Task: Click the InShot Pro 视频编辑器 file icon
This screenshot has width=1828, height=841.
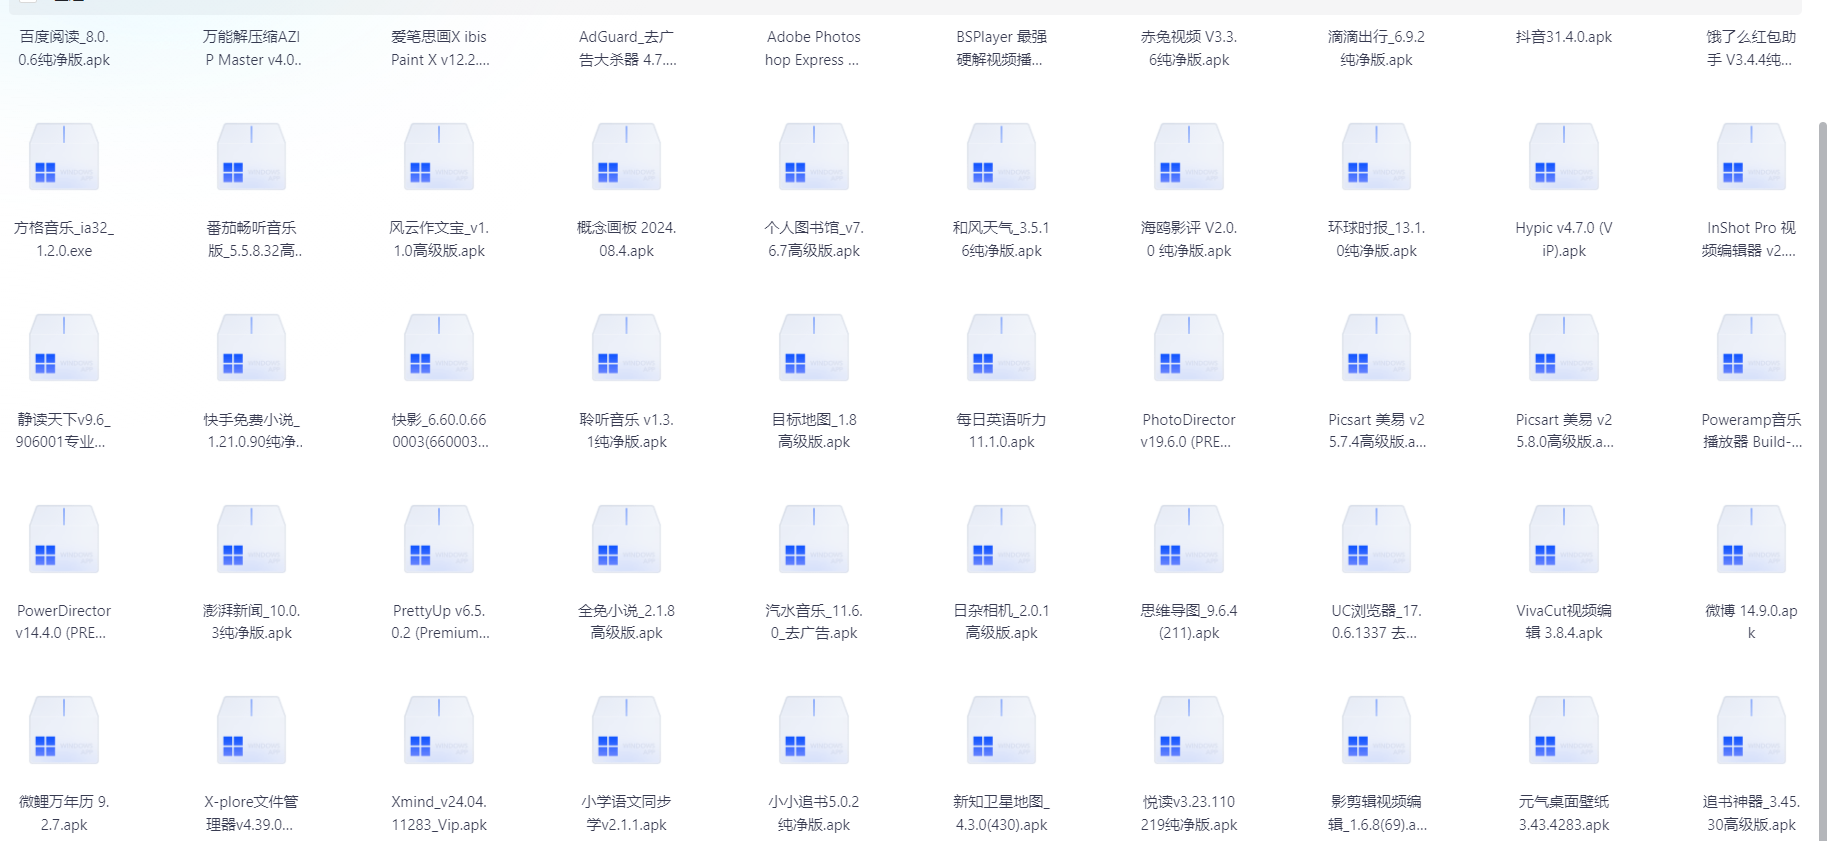Action: pyautogui.click(x=1751, y=157)
